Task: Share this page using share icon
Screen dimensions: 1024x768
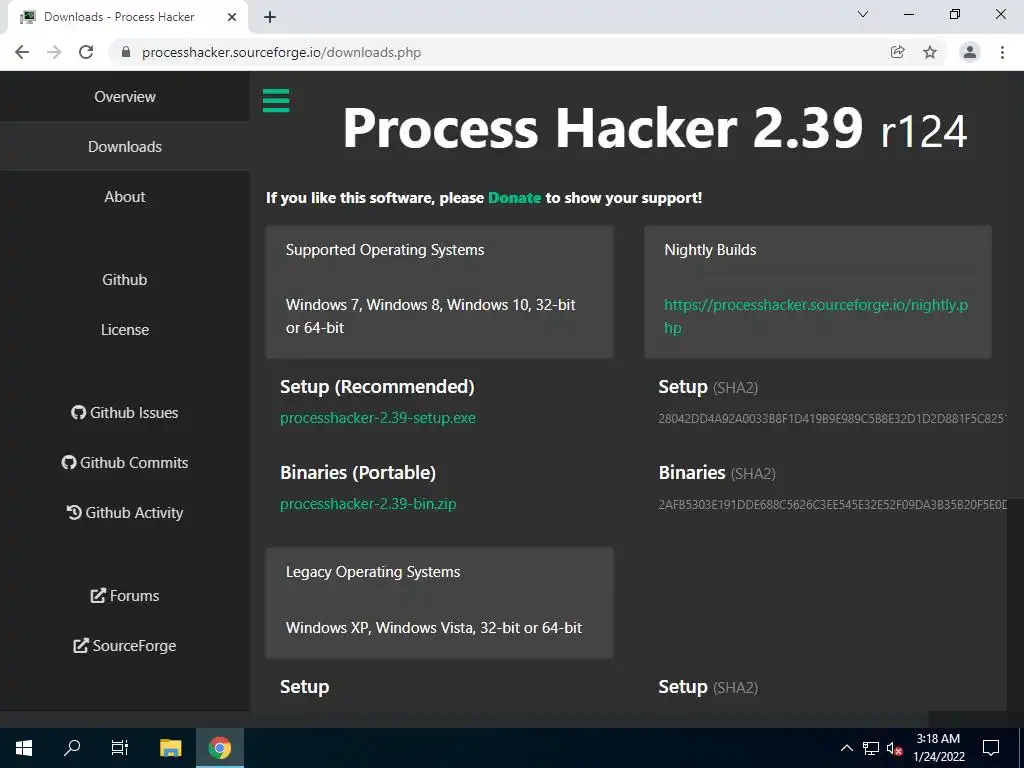Action: pos(897,52)
